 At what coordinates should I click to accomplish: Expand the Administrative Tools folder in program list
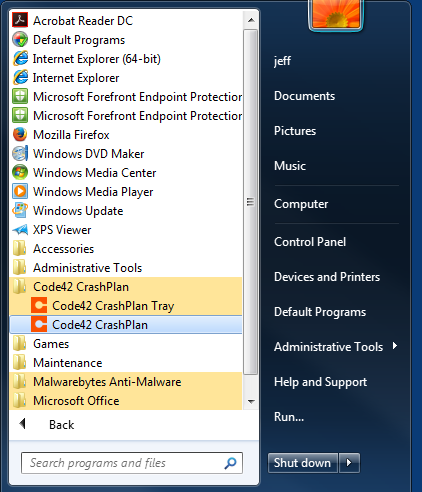[x=126, y=268]
